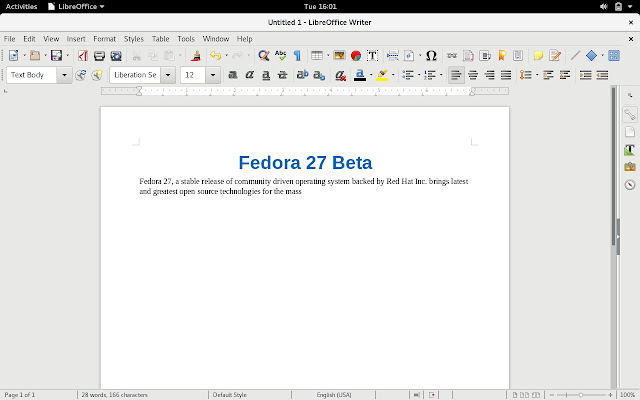Viewport: 640px width, 400px height.
Task: Increase paragraph spacing
Action: point(548,75)
